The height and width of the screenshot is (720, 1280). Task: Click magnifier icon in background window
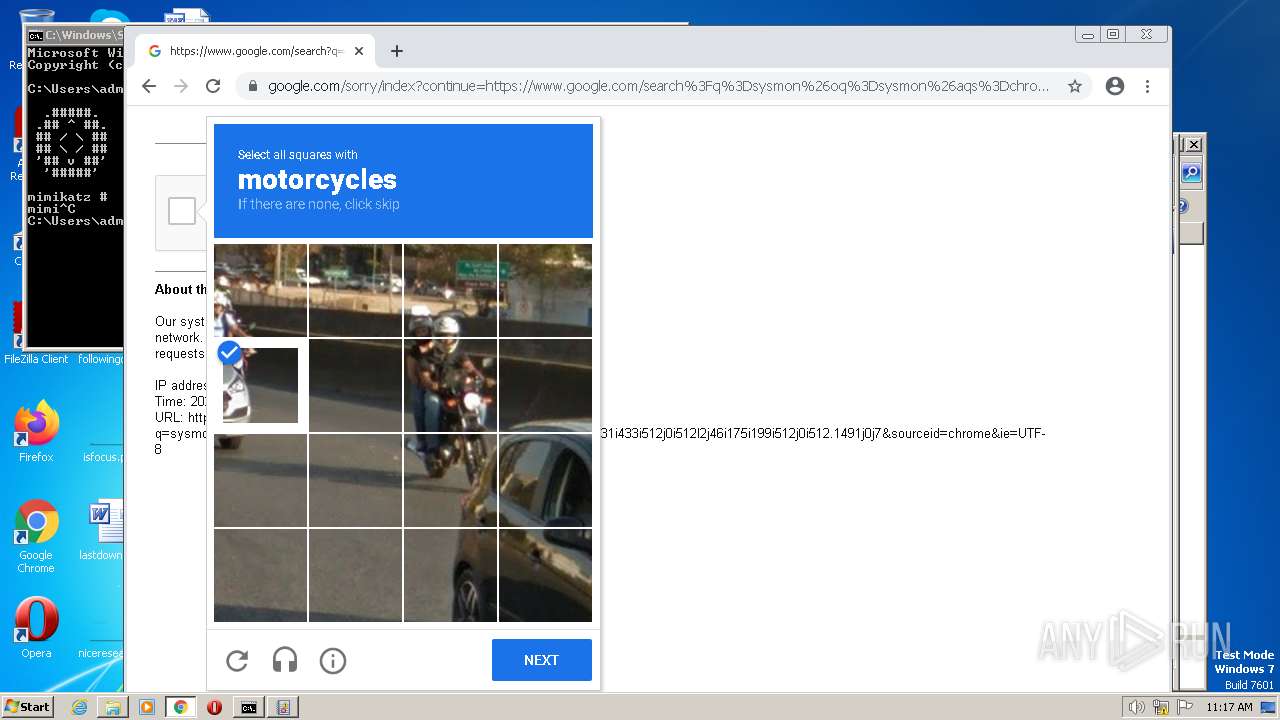tap(1191, 173)
